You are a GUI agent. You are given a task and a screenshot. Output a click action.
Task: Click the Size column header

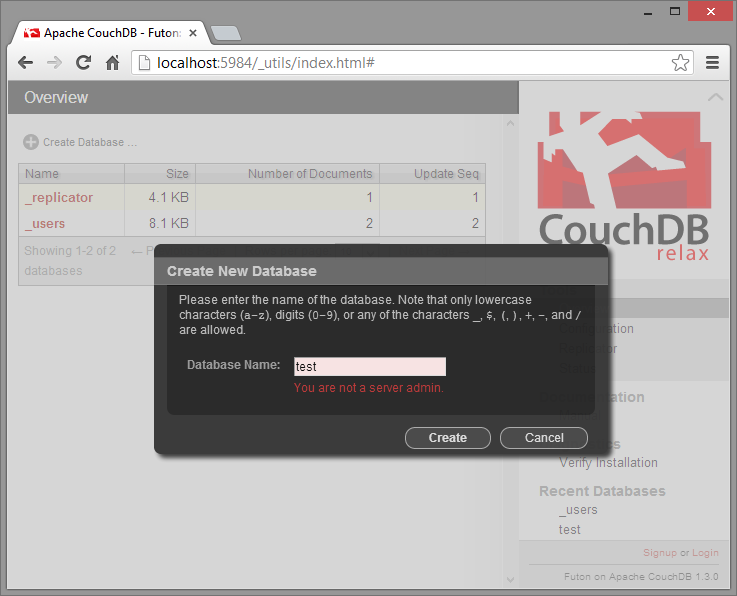point(160,173)
